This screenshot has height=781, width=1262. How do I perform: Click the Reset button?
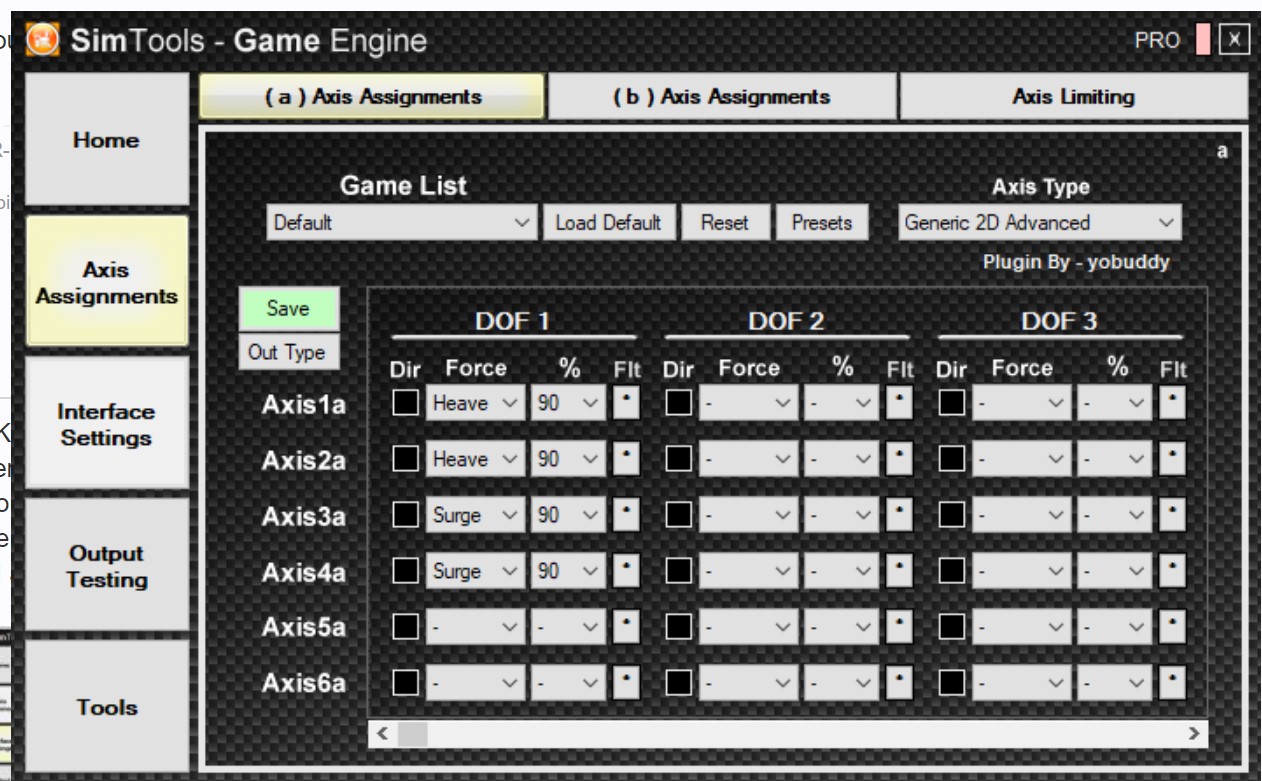pyautogui.click(x=725, y=223)
